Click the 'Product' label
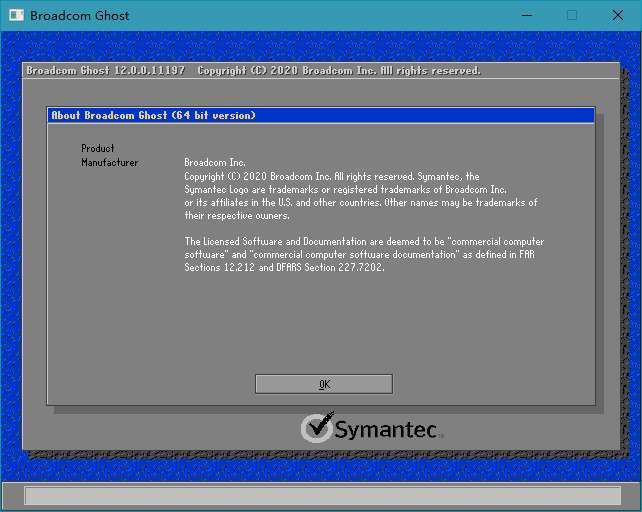 click(x=97, y=148)
